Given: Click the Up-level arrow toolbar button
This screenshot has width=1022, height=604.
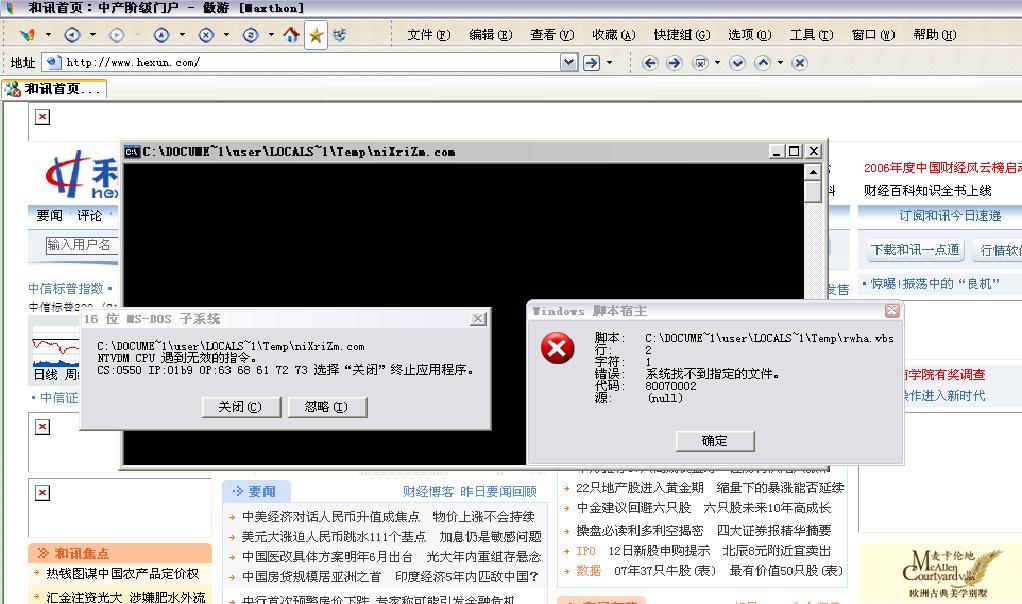Looking at the screenshot, I should click(162, 35).
